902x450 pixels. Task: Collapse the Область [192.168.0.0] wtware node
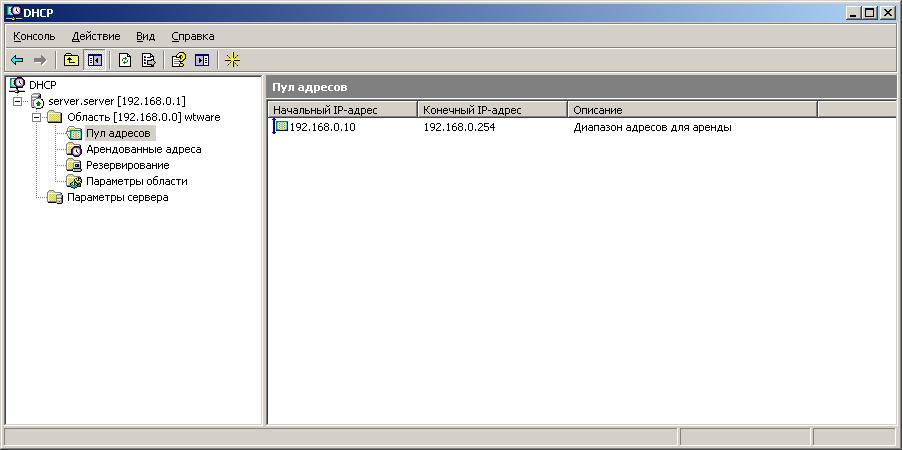pyautogui.click(x=36, y=117)
